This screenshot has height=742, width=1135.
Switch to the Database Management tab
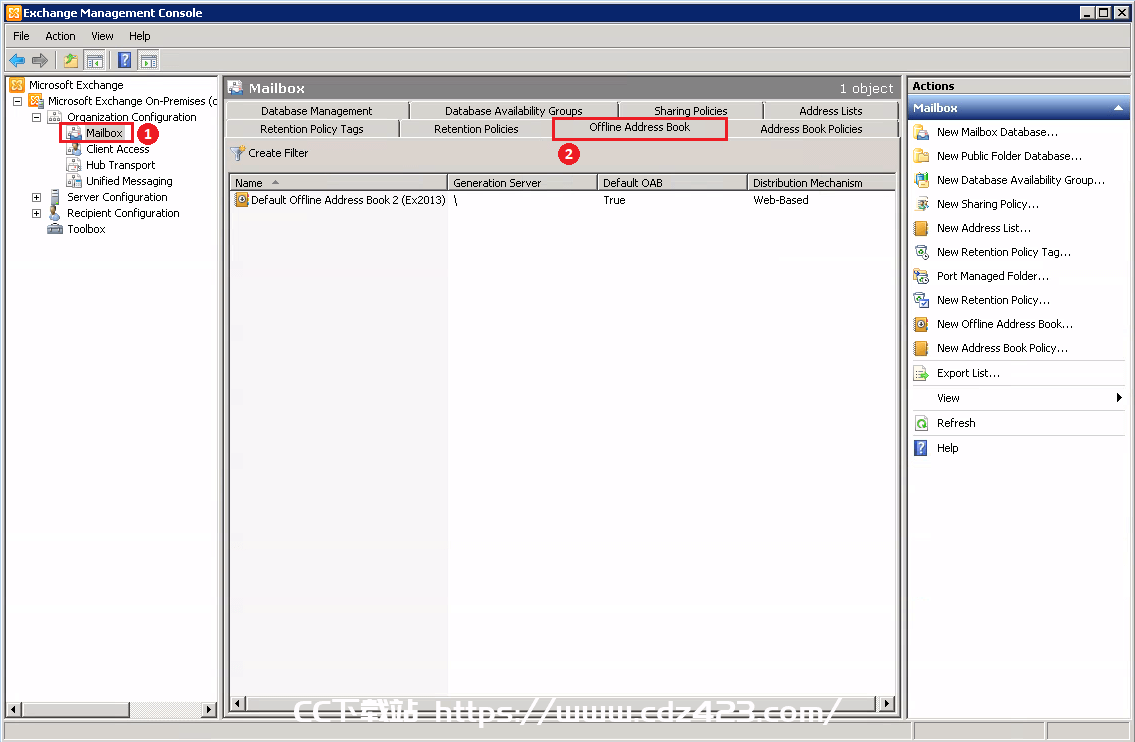317,111
